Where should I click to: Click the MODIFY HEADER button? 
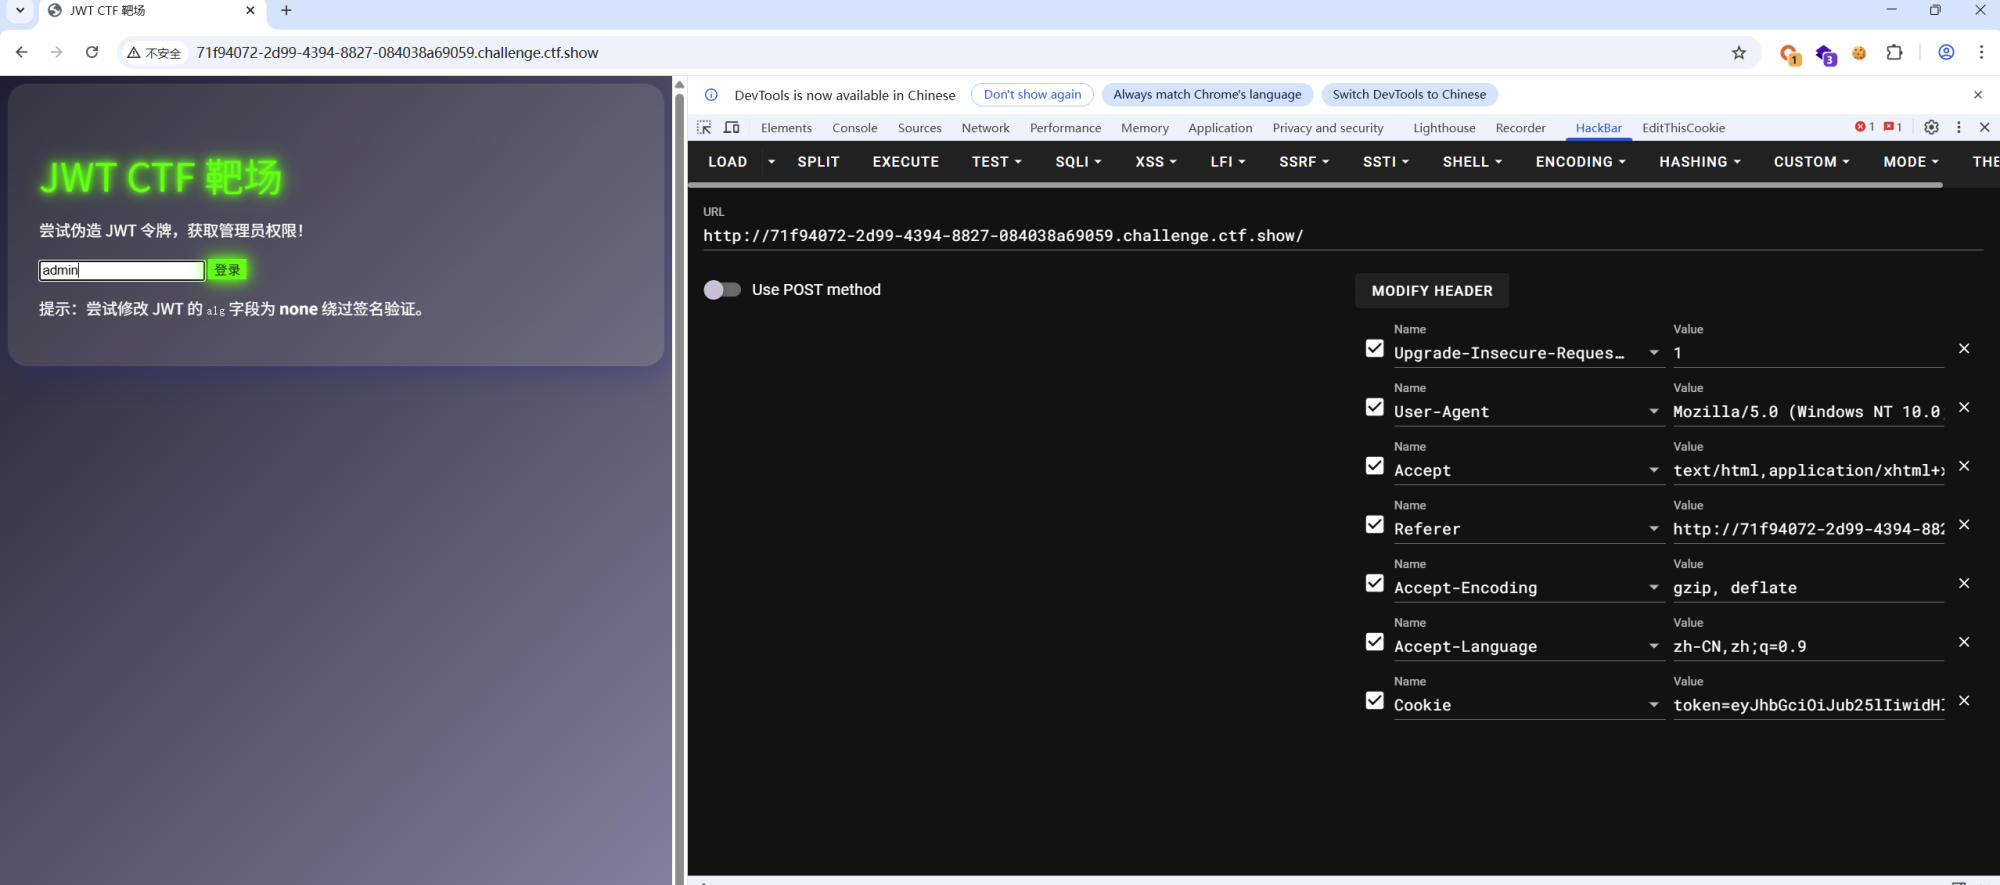[1431, 291]
